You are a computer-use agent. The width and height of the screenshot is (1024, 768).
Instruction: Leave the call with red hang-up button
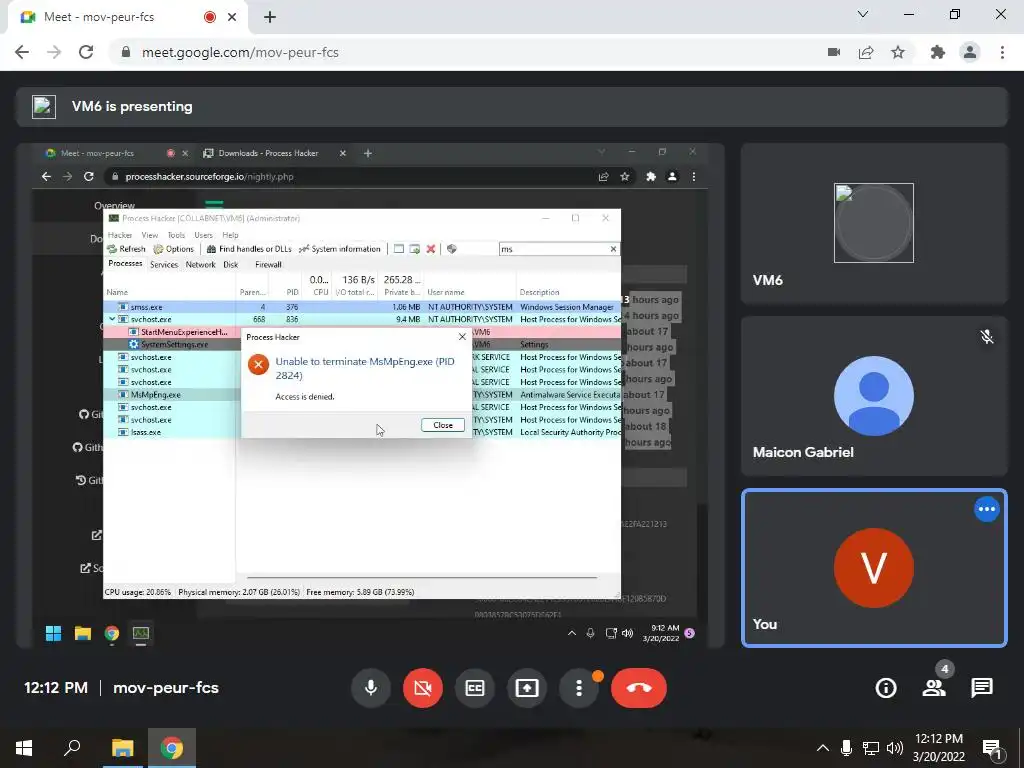[x=639, y=688]
